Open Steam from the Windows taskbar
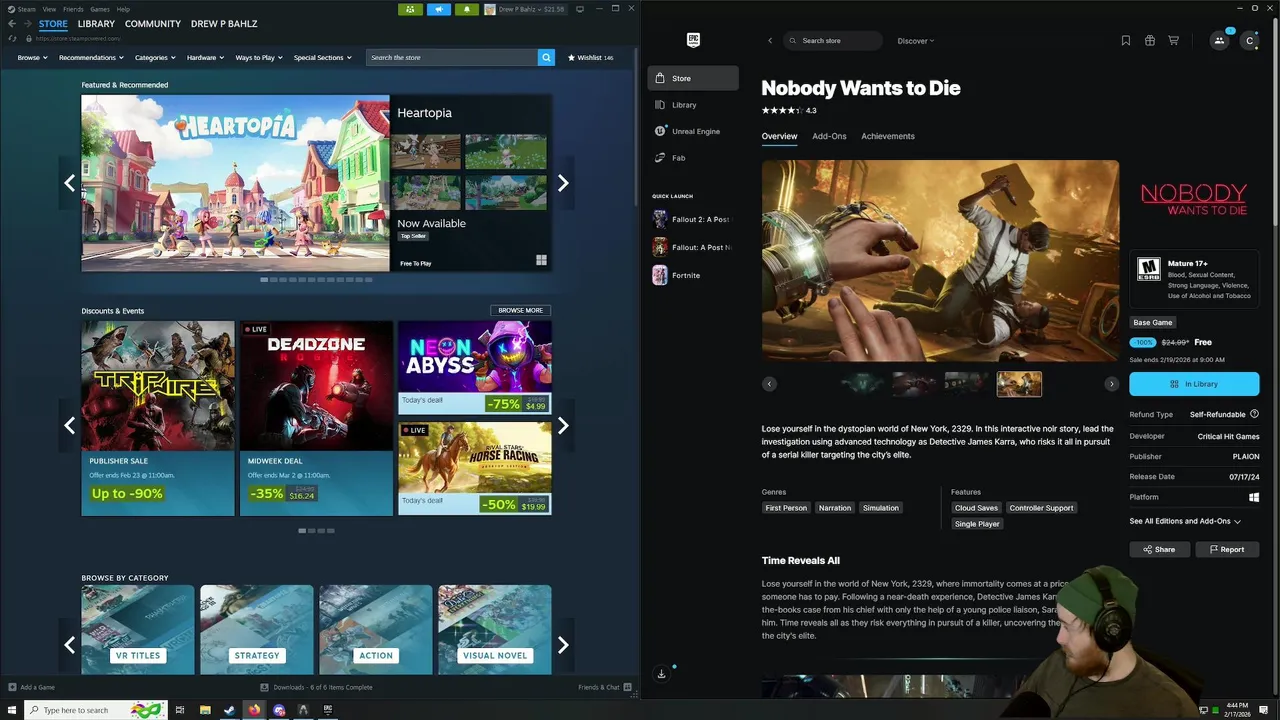Viewport: 1280px width, 720px height. pyautogui.click(x=229, y=710)
